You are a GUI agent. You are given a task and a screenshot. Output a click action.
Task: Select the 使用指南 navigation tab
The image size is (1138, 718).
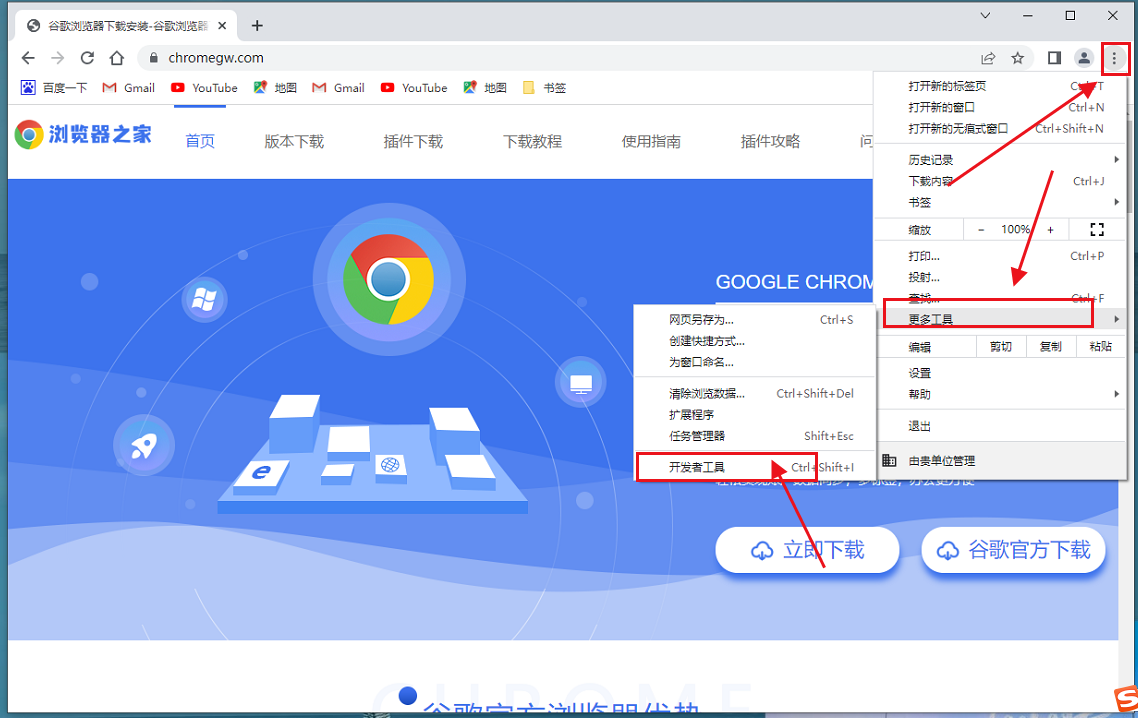point(651,142)
